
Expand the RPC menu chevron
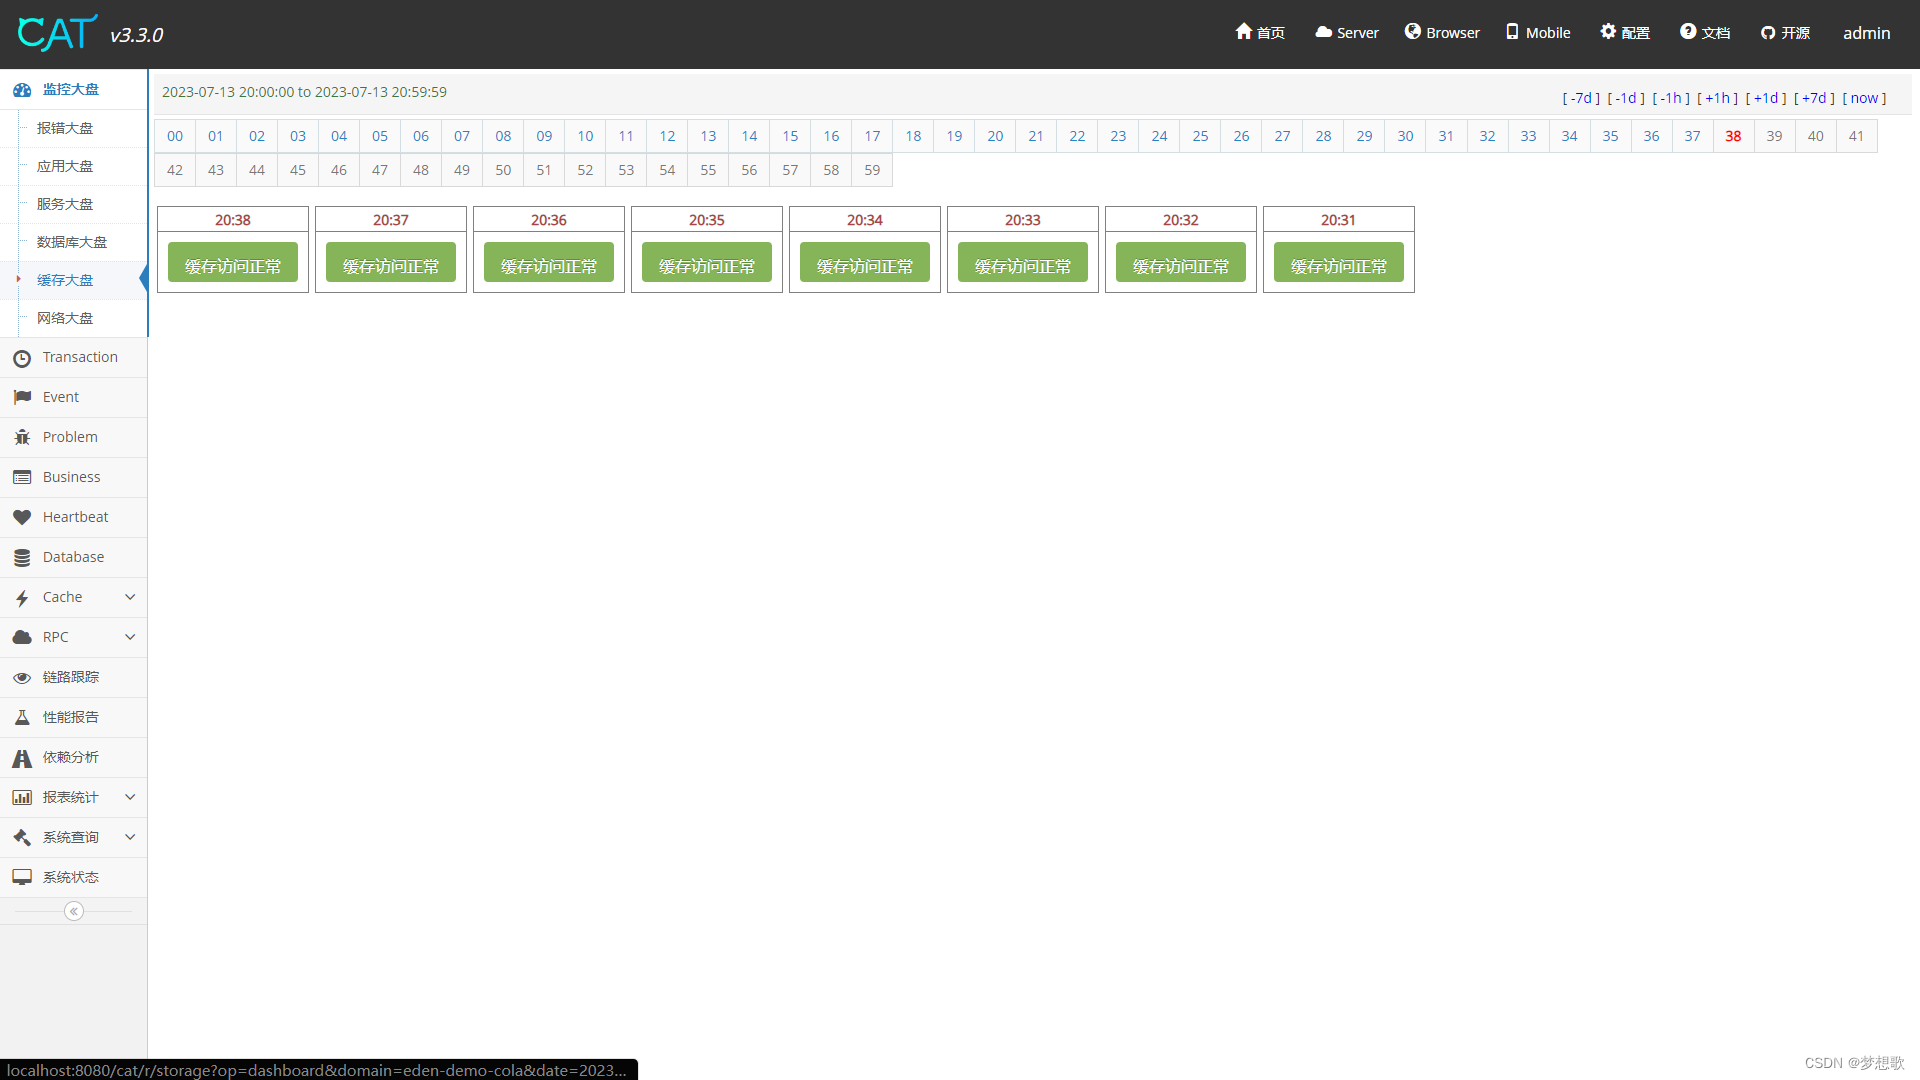tap(130, 637)
